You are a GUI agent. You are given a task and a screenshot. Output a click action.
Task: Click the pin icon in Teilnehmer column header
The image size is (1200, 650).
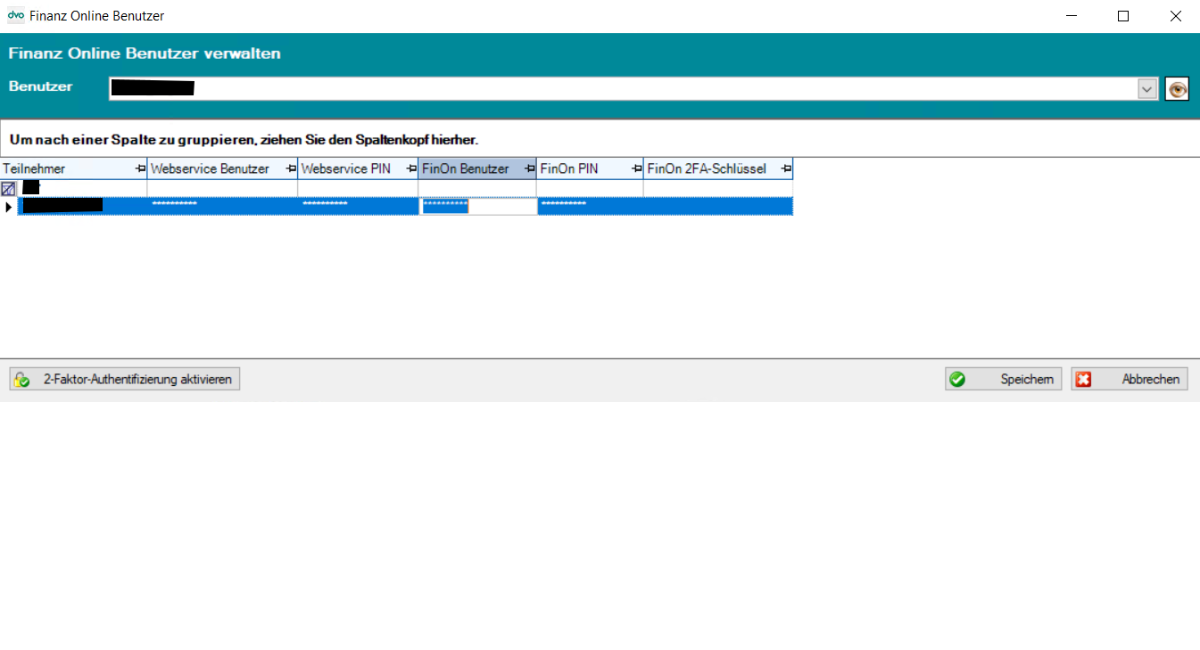tap(140, 169)
